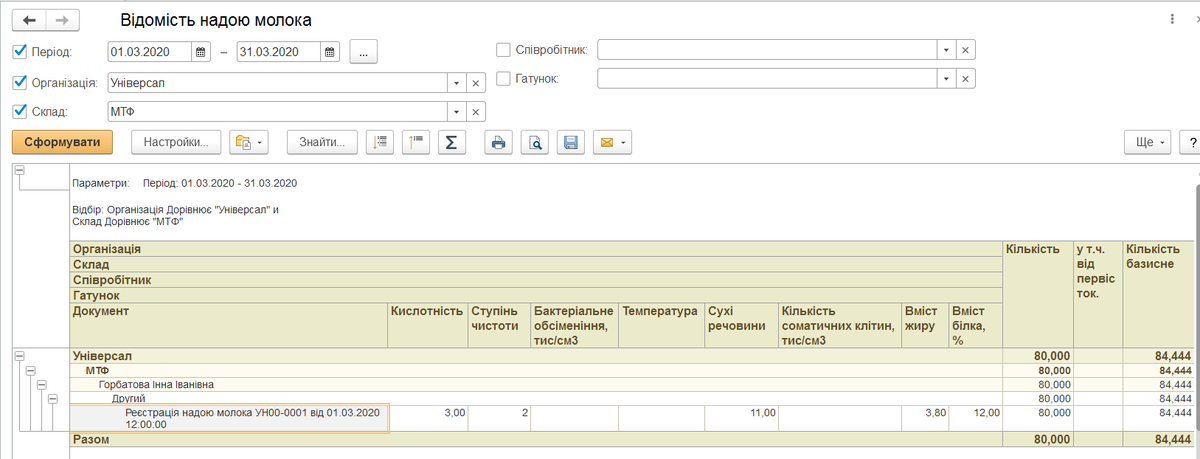Collapse the Горбатова Інна Іванівна group

[41, 384]
